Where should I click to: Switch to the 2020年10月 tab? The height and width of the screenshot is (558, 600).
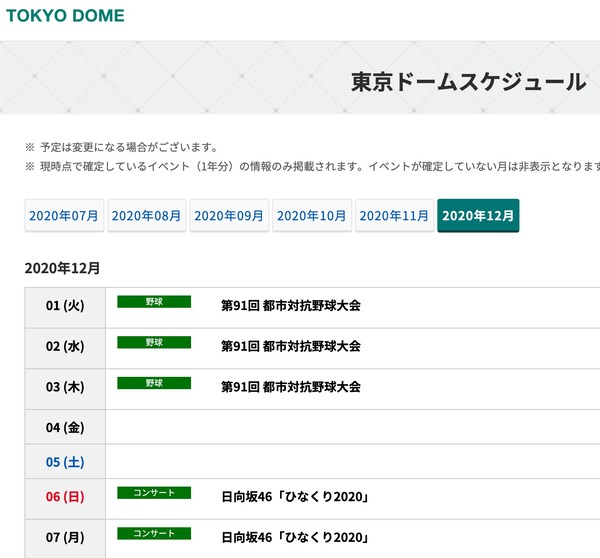coord(312,215)
